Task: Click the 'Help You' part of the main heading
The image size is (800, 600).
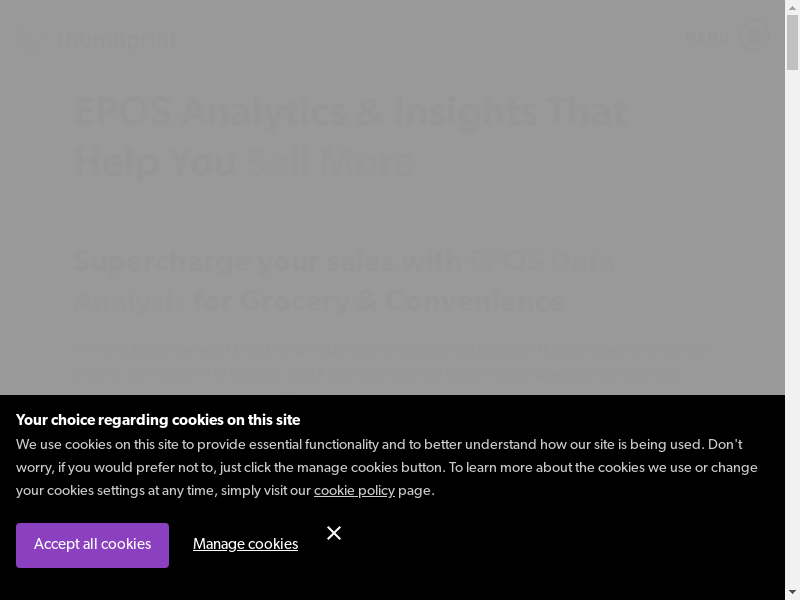Action: tap(155, 162)
